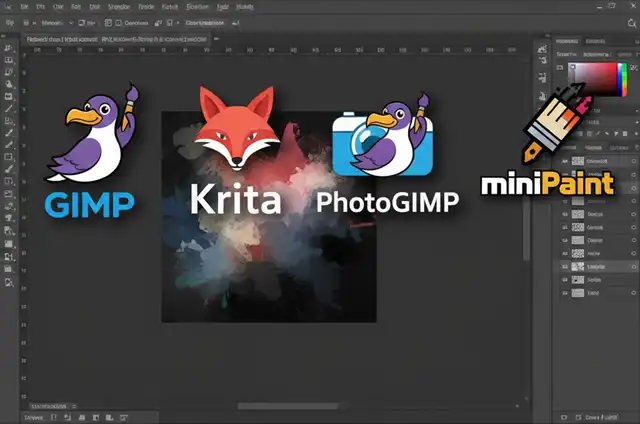Open the preset dropdown arrow in the options bar

coord(71,23)
